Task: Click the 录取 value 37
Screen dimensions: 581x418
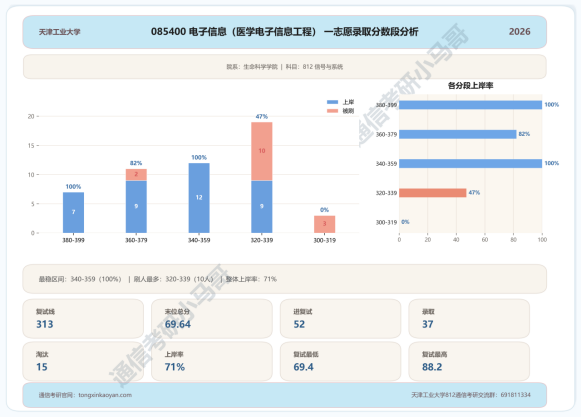Action: coord(428,324)
